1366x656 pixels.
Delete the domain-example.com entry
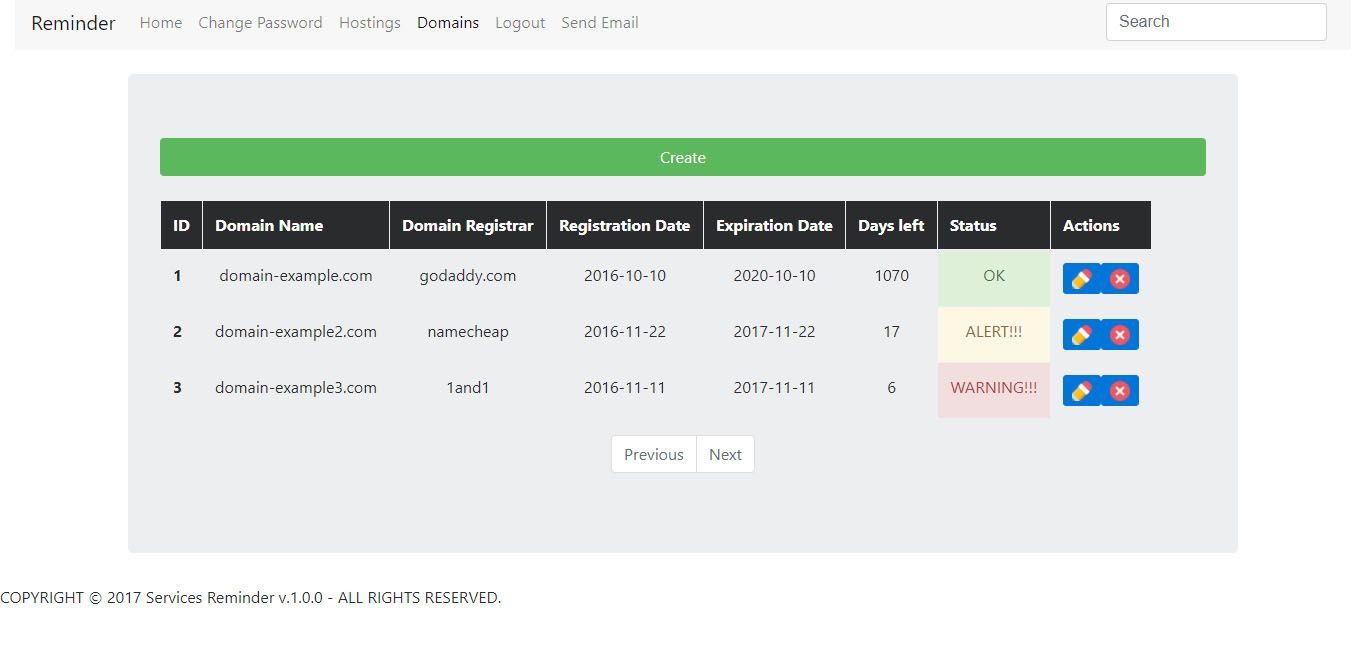tap(1120, 279)
